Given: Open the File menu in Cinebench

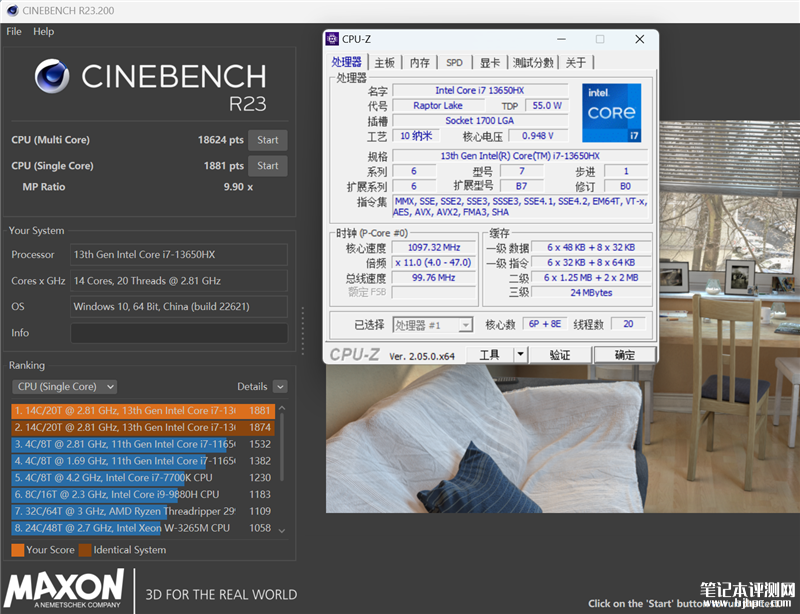Looking at the screenshot, I should [x=14, y=32].
